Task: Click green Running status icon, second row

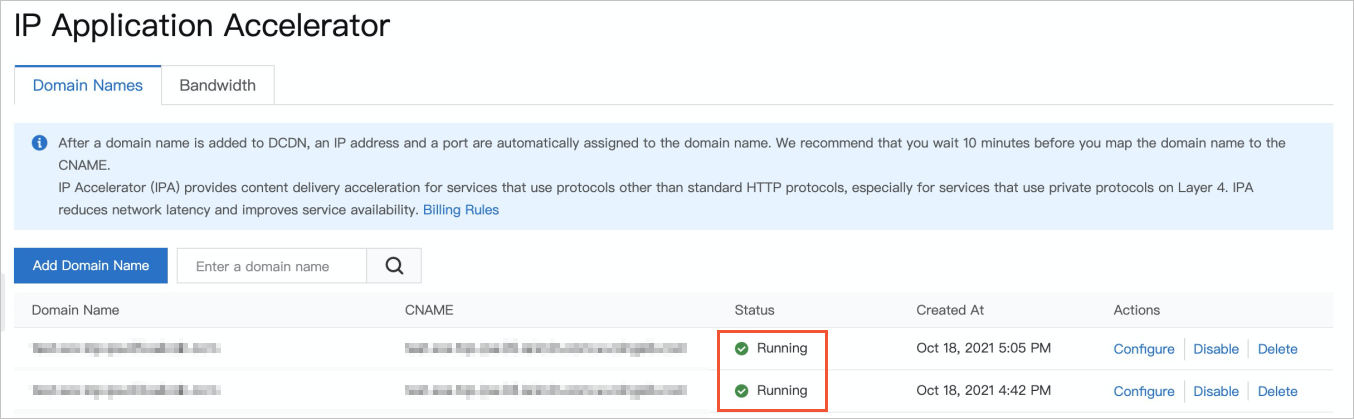Action: tap(741, 391)
